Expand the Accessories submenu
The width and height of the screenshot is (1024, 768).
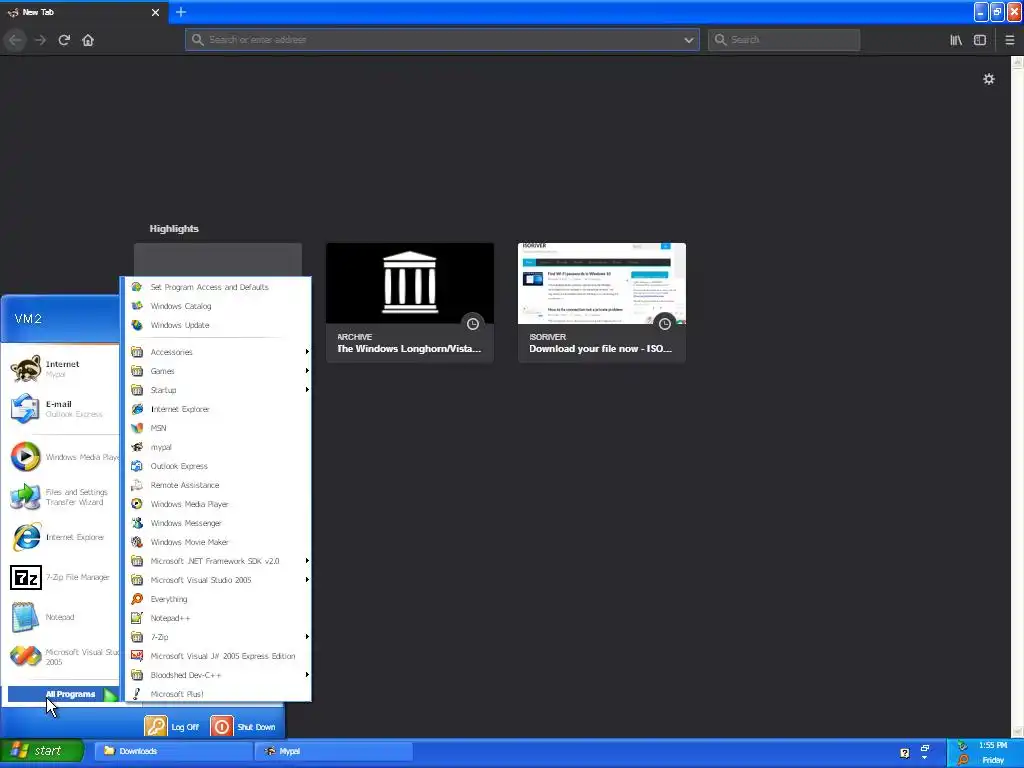(218, 352)
